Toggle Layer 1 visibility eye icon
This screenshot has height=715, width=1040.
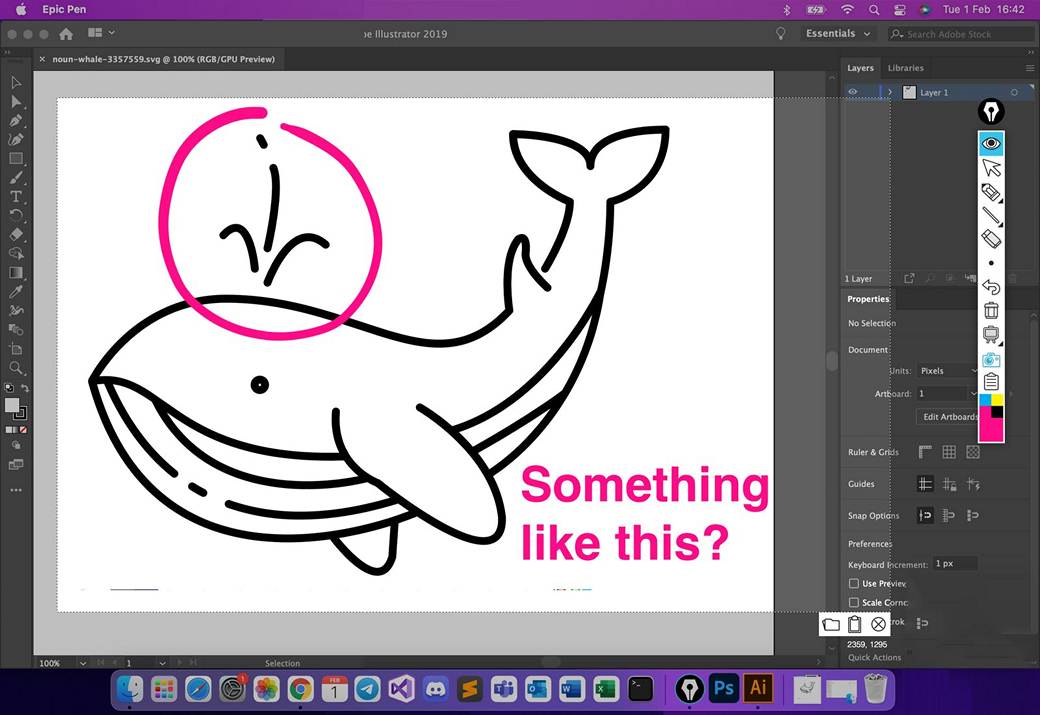coord(853,92)
